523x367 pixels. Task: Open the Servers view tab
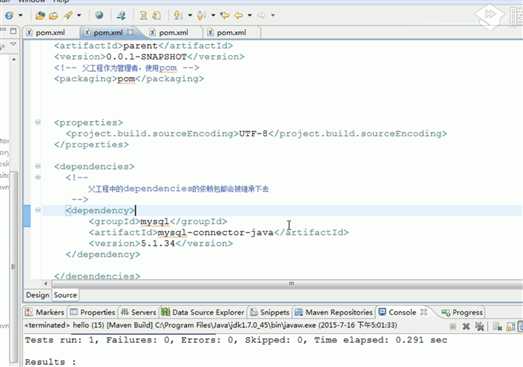click(x=139, y=312)
